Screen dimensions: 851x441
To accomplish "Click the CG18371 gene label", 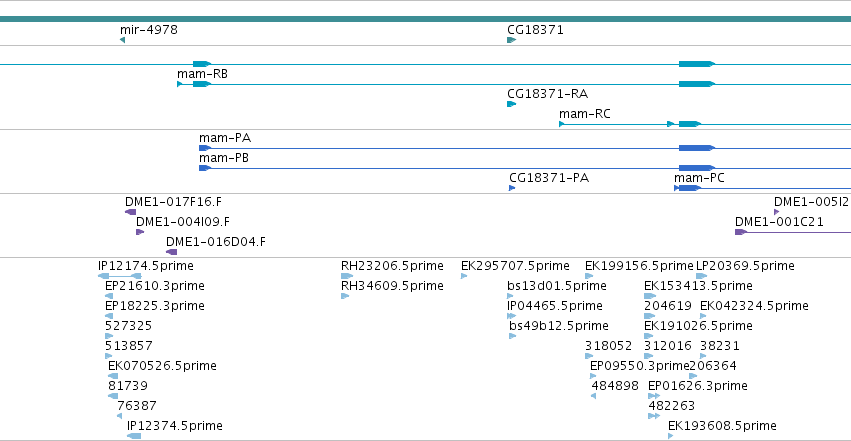I will 535,30.
